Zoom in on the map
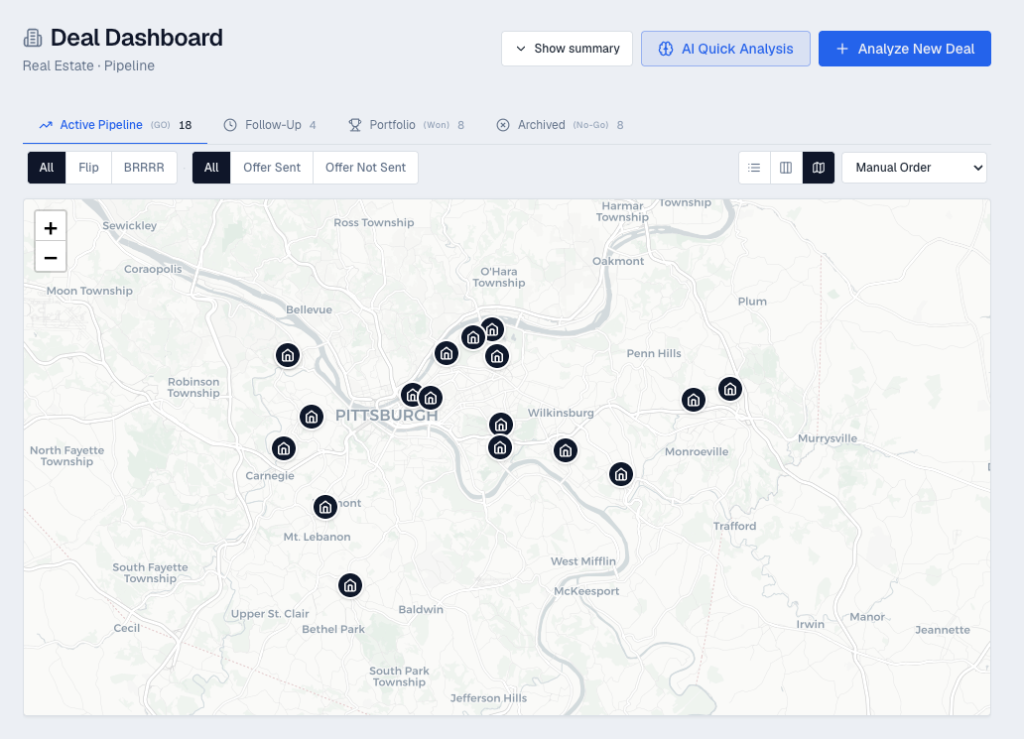Image resolution: width=1024 pixels, height=739 pixels. coord(50,228)
